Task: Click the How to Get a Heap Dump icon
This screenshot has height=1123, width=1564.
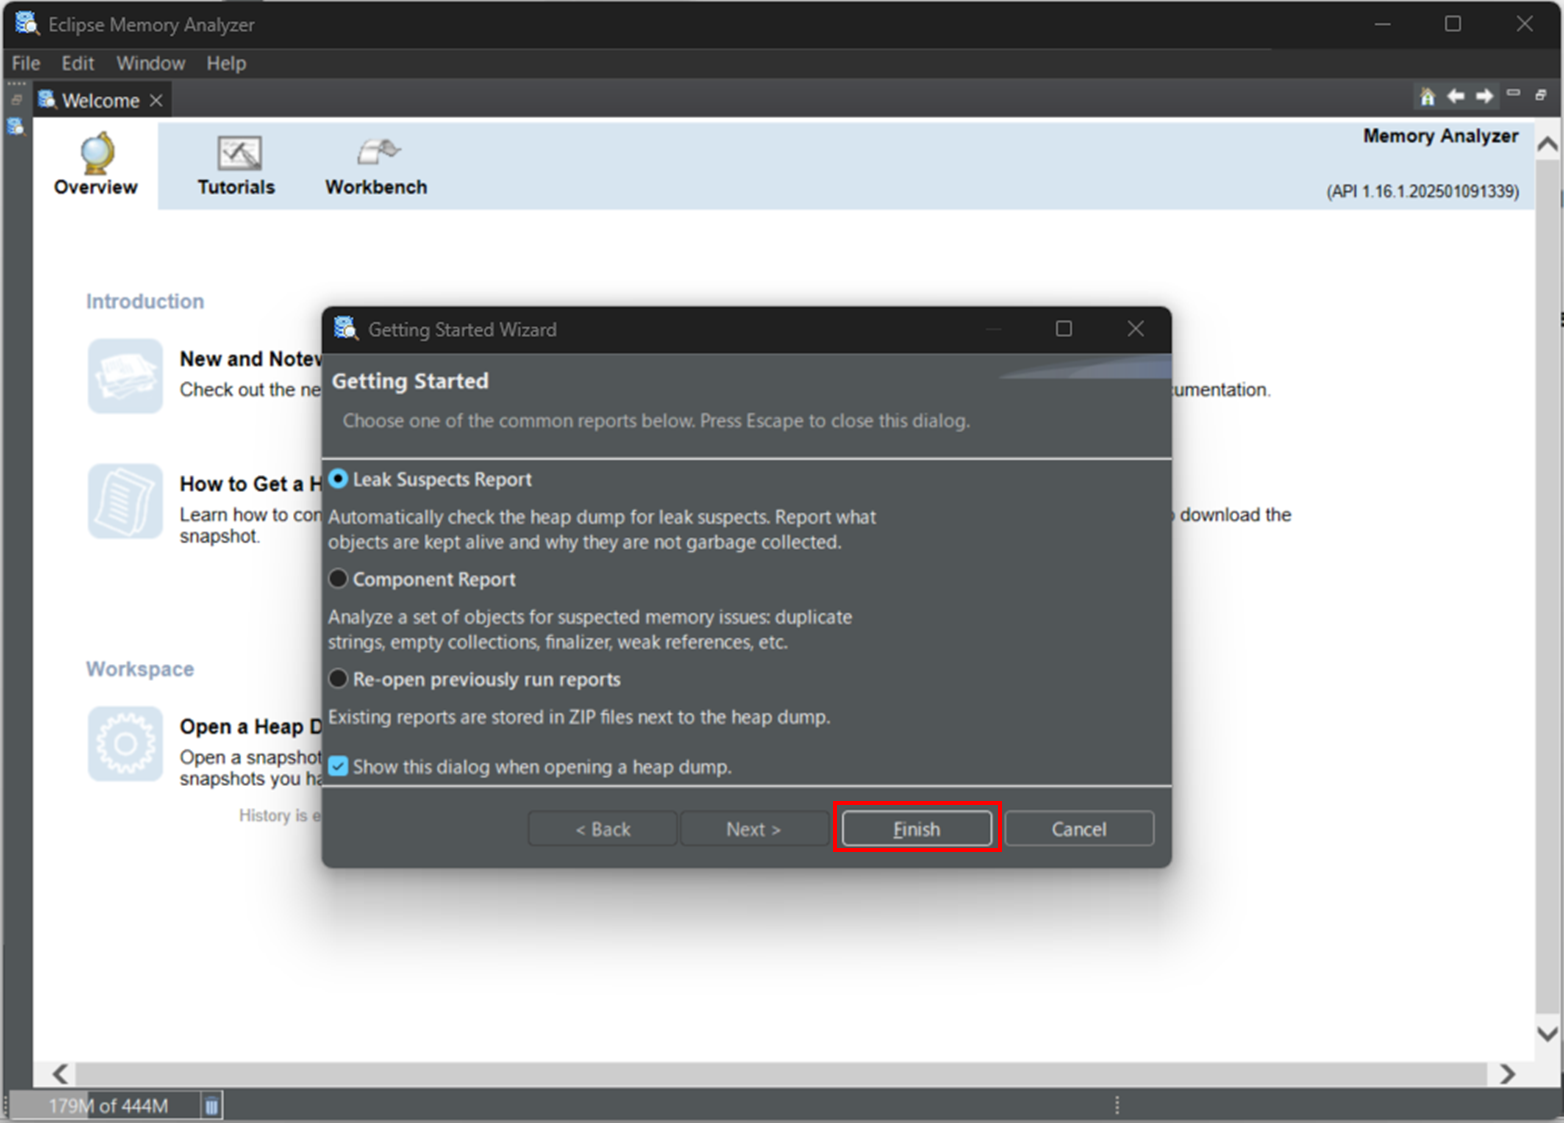Action: pyautogui.click(x=125, y=501)
